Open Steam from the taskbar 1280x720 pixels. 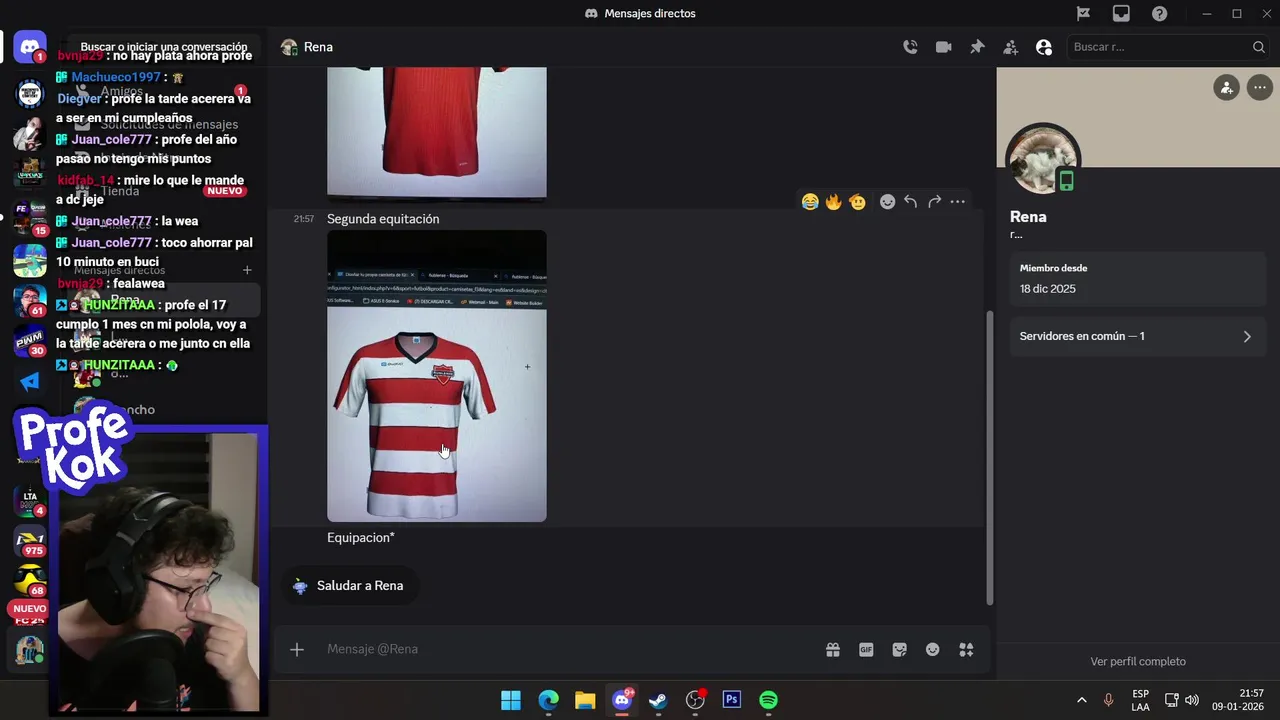658,700
